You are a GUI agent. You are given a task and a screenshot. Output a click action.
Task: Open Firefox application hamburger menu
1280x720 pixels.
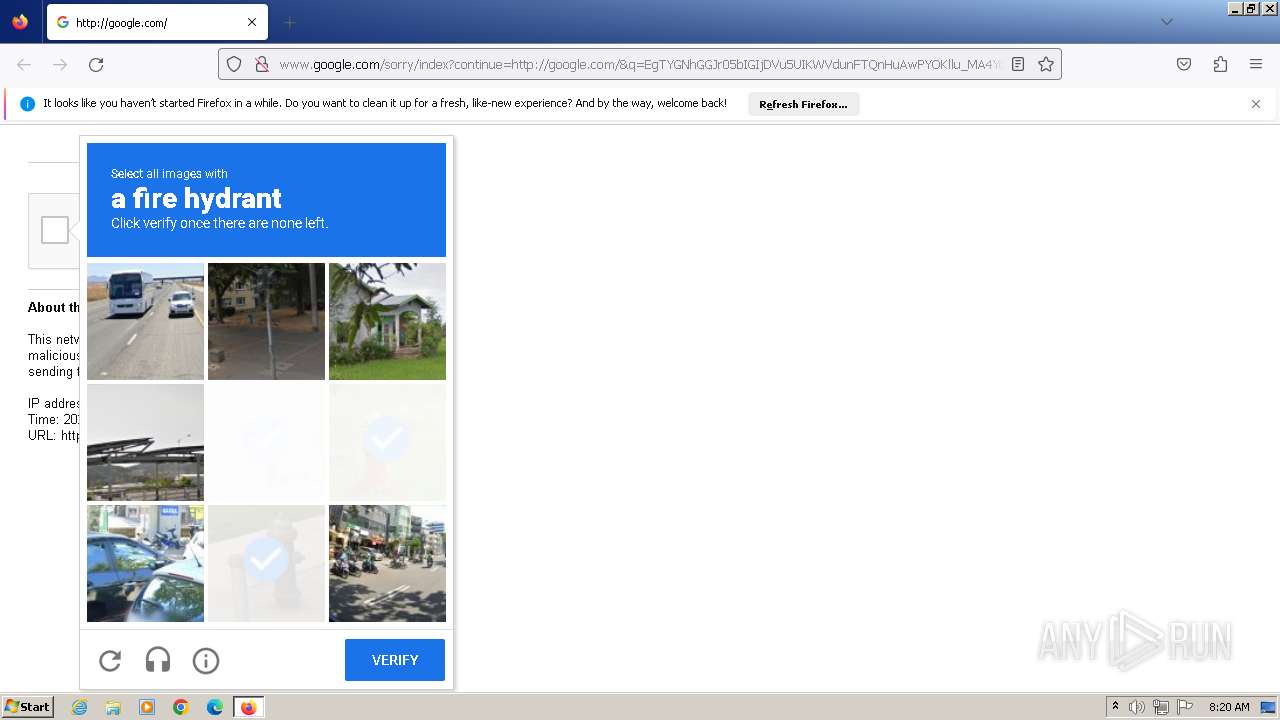tap(1256, 64)
